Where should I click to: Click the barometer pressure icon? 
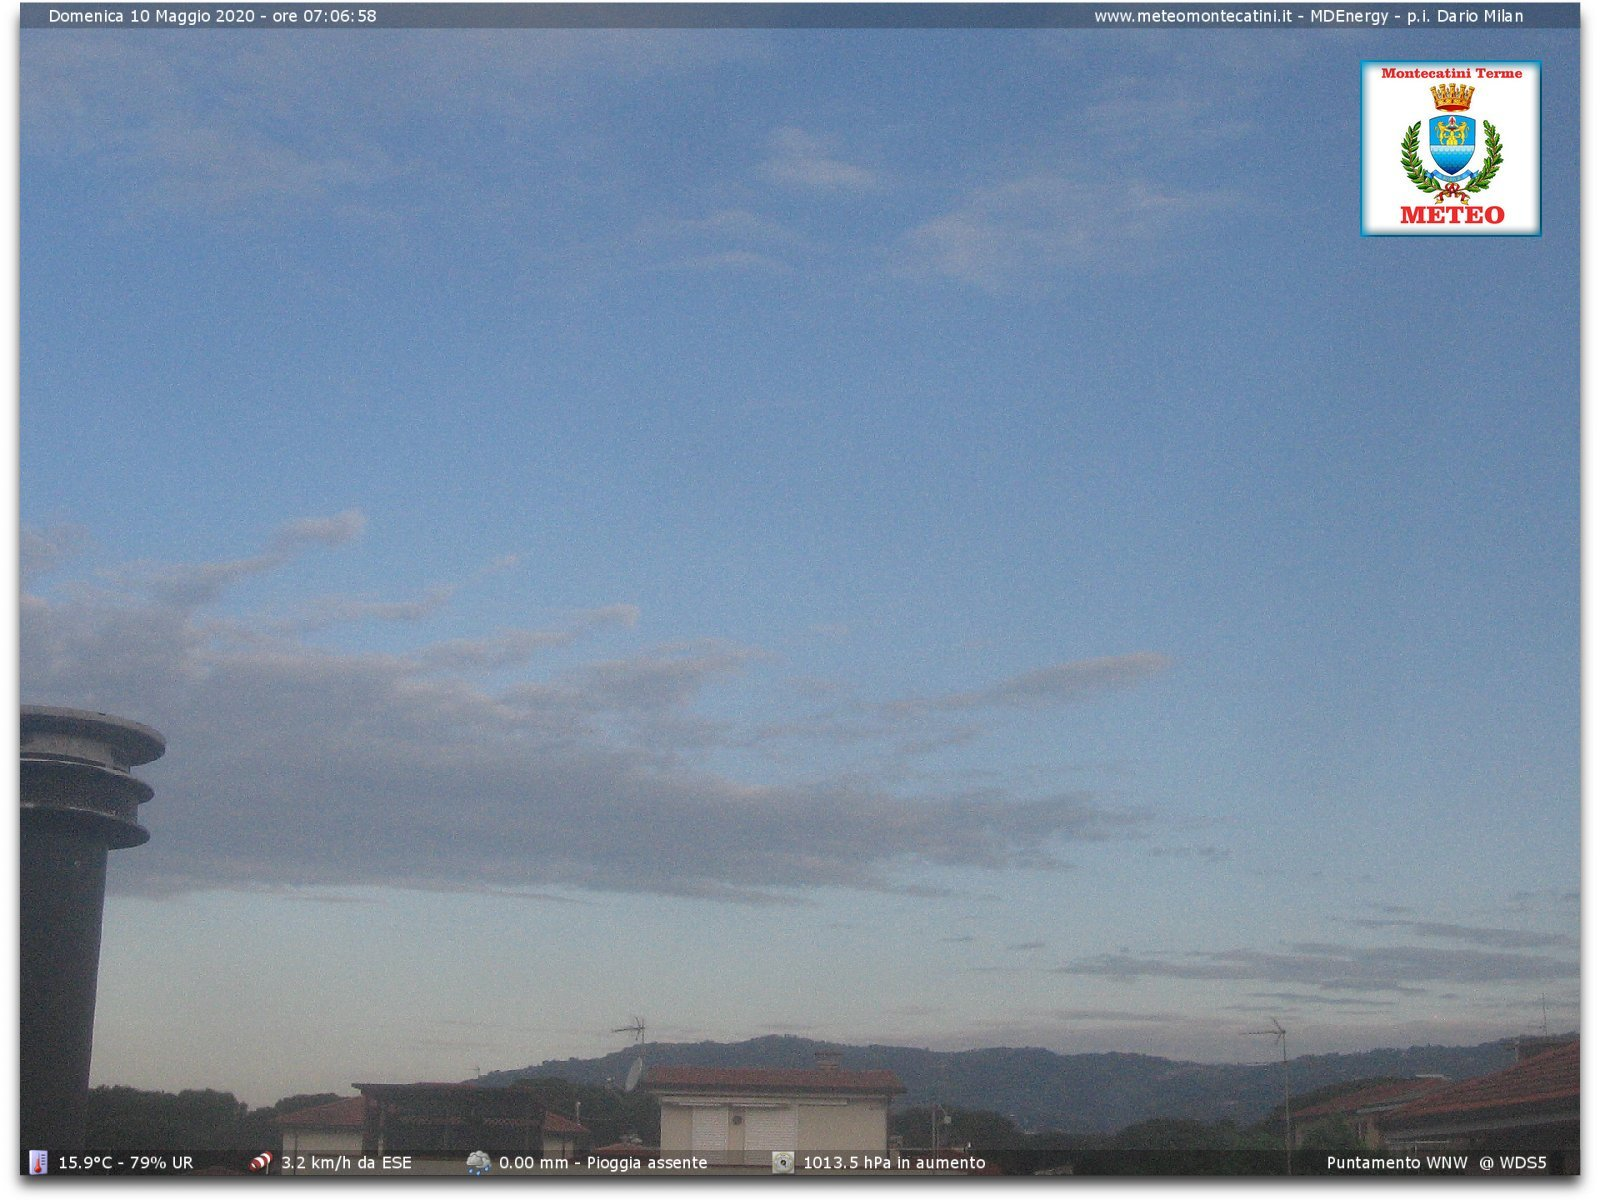pyautogui.click(x=783, y=1162)
